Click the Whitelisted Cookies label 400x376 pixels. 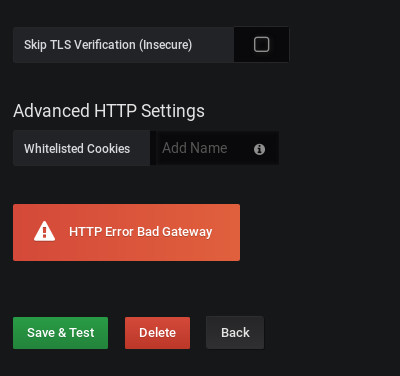[77, 148]
